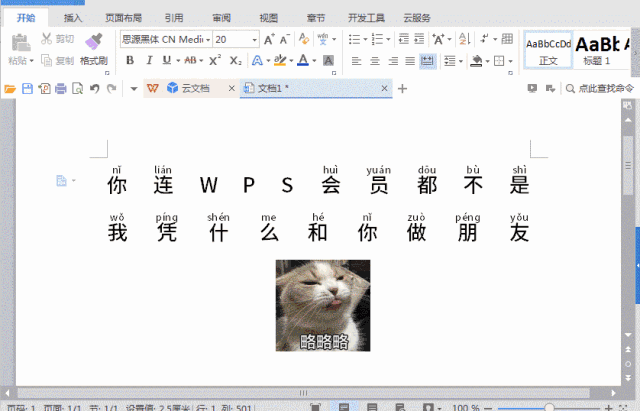The image size is (640, 411).
Task: Align text right
Action: [393, 61]
